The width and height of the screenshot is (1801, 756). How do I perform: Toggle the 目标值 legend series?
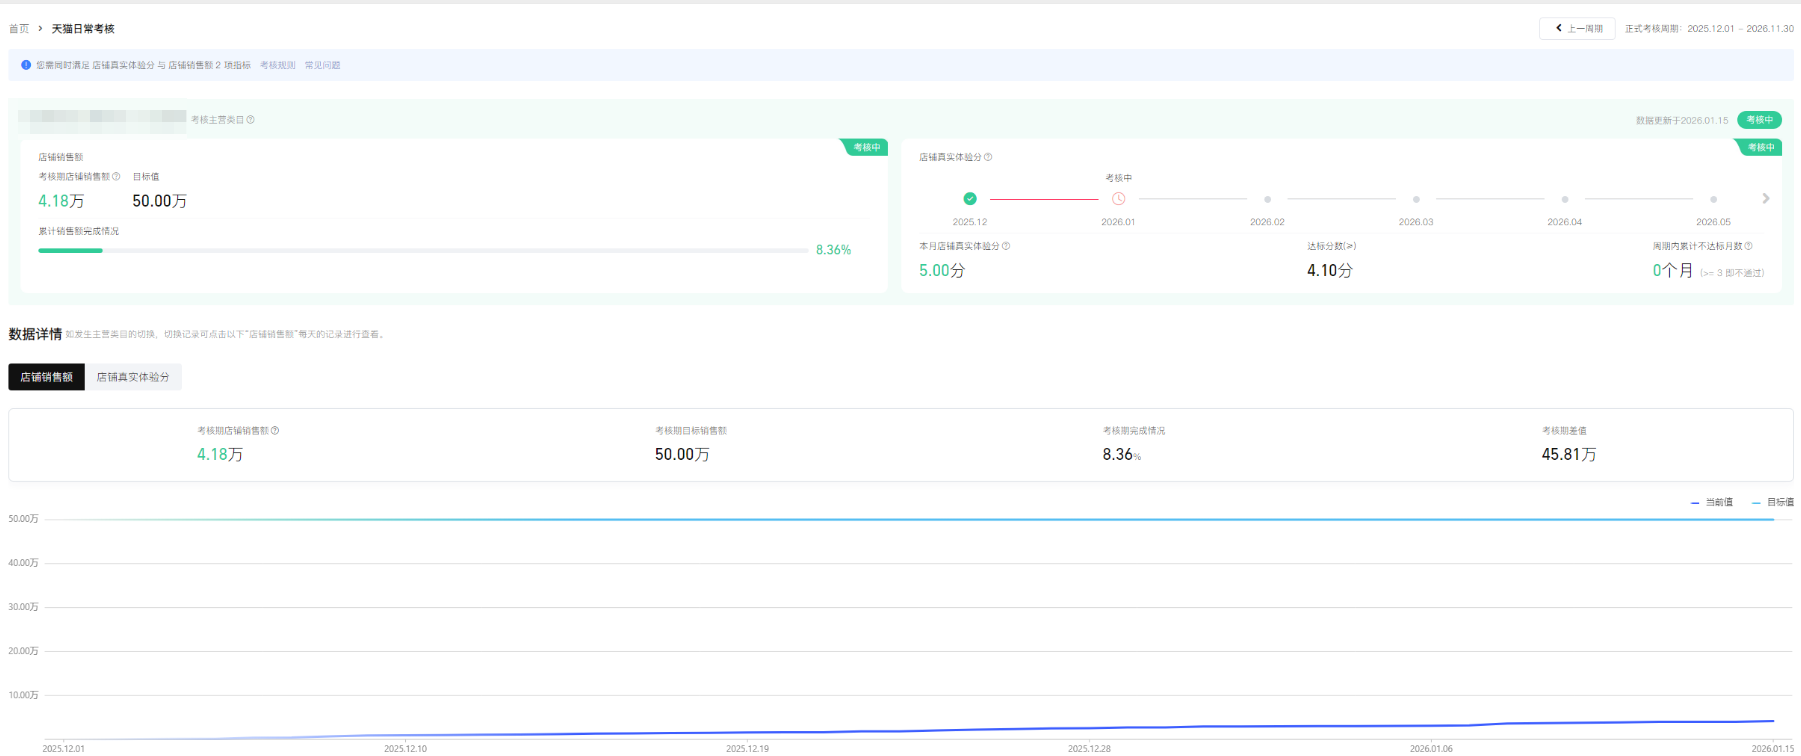pyautogui.click(x=1773, y=502)
